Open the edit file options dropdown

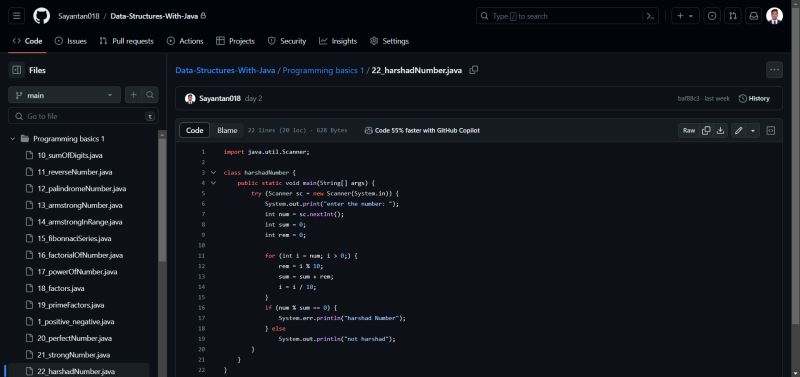(x=753, y=131)
